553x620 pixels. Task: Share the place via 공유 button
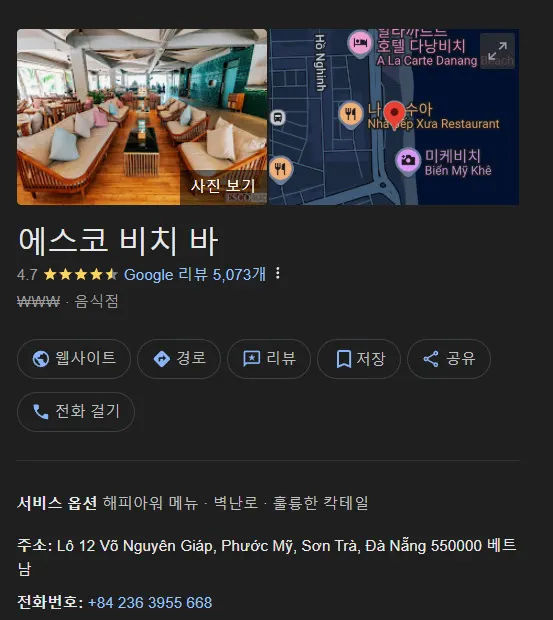tap(449, 359)
